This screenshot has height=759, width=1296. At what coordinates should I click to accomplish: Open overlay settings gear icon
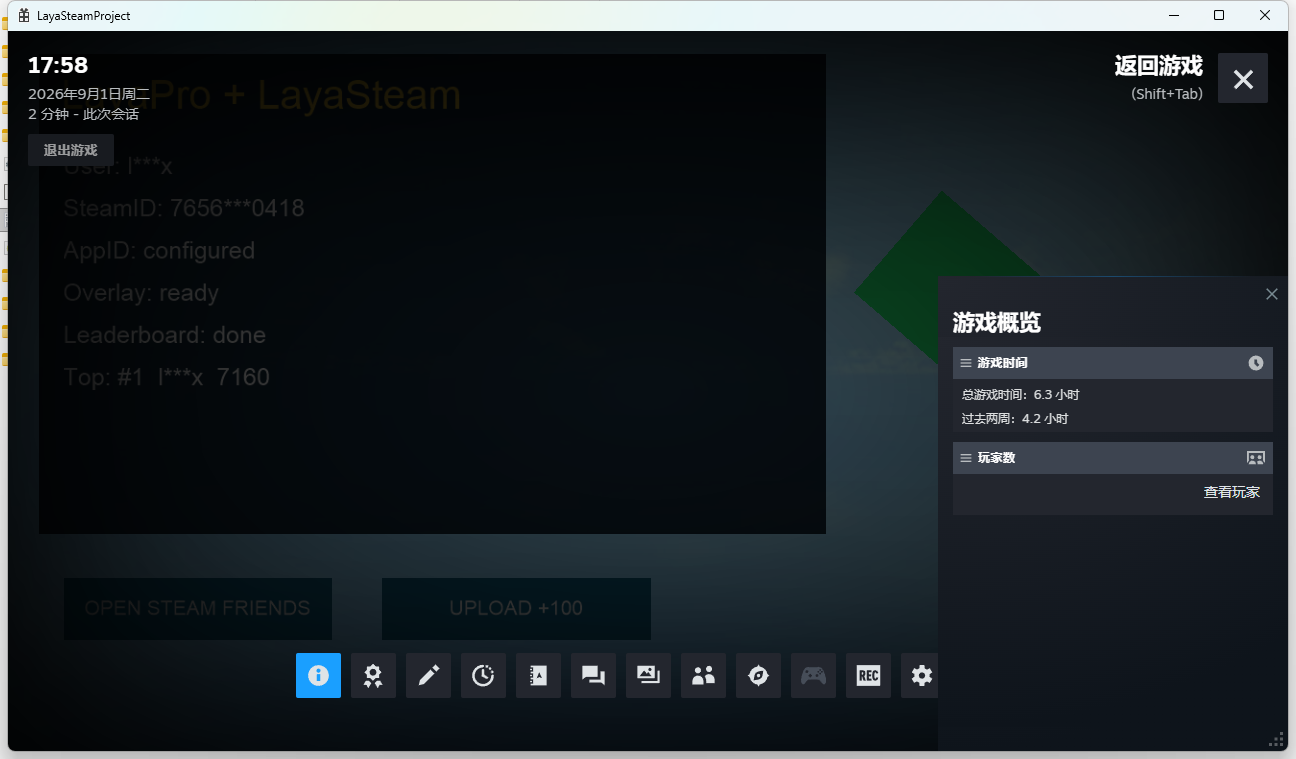(920, 675)
